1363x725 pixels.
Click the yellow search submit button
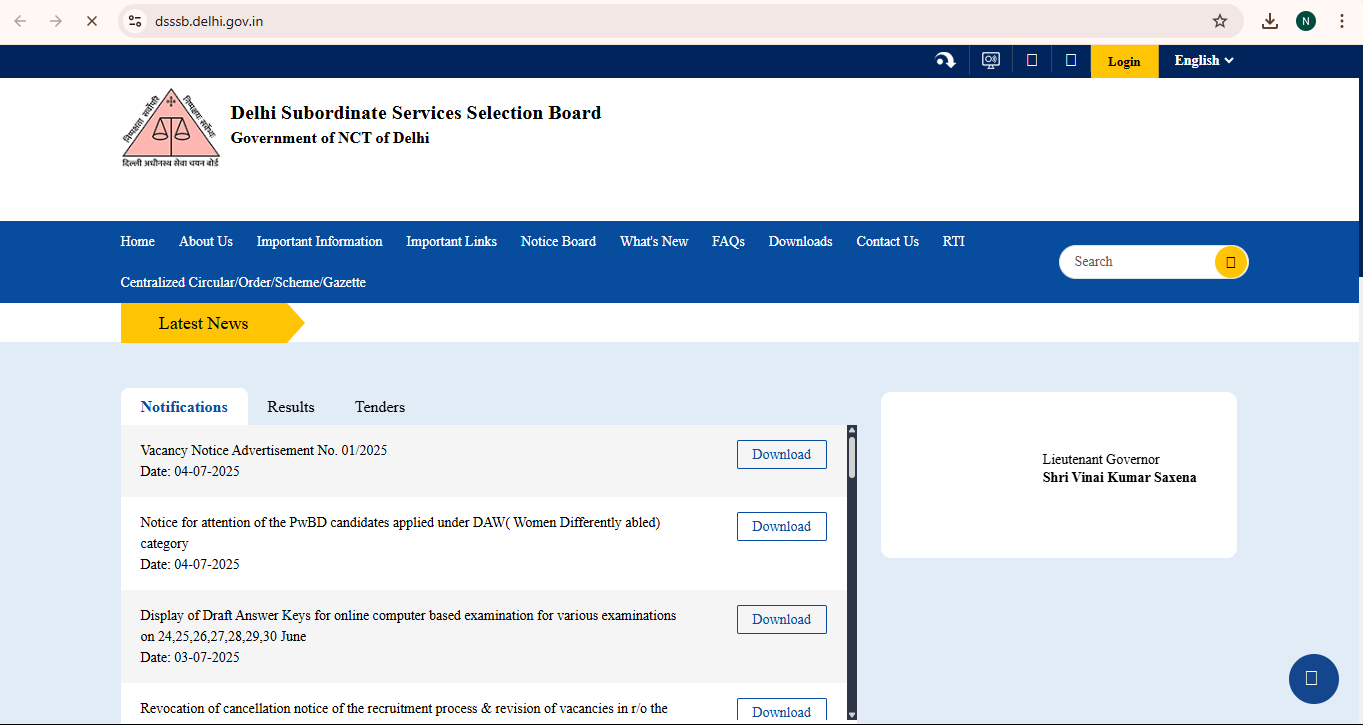1230,262
